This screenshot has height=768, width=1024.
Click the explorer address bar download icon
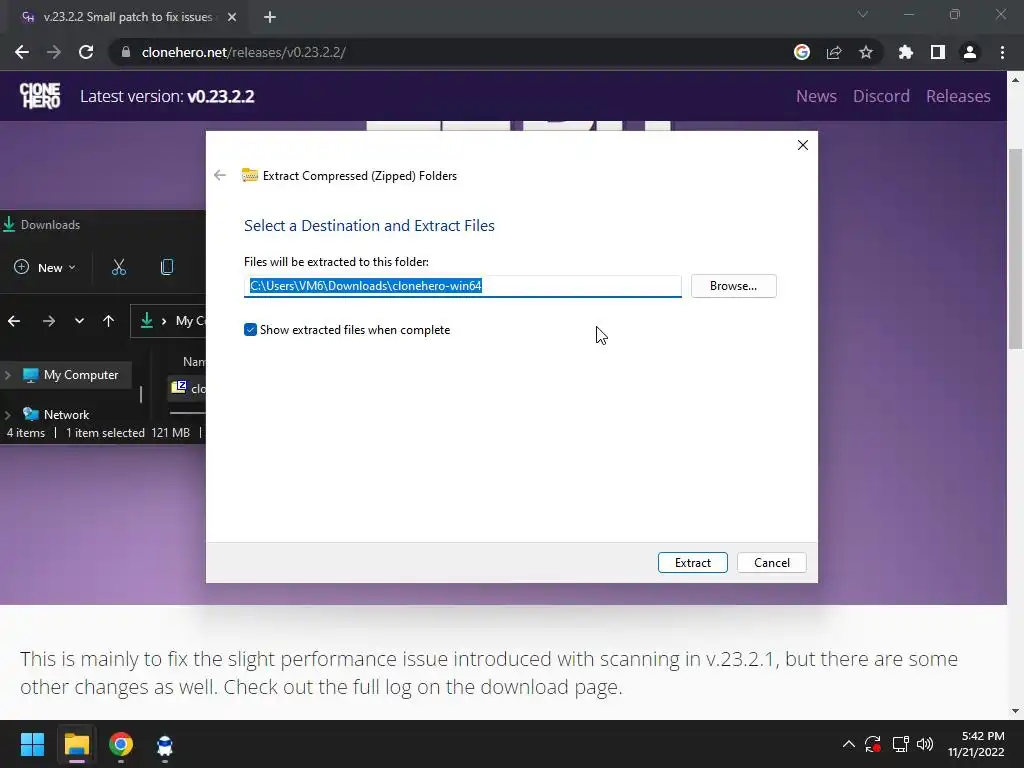[147, 320]
